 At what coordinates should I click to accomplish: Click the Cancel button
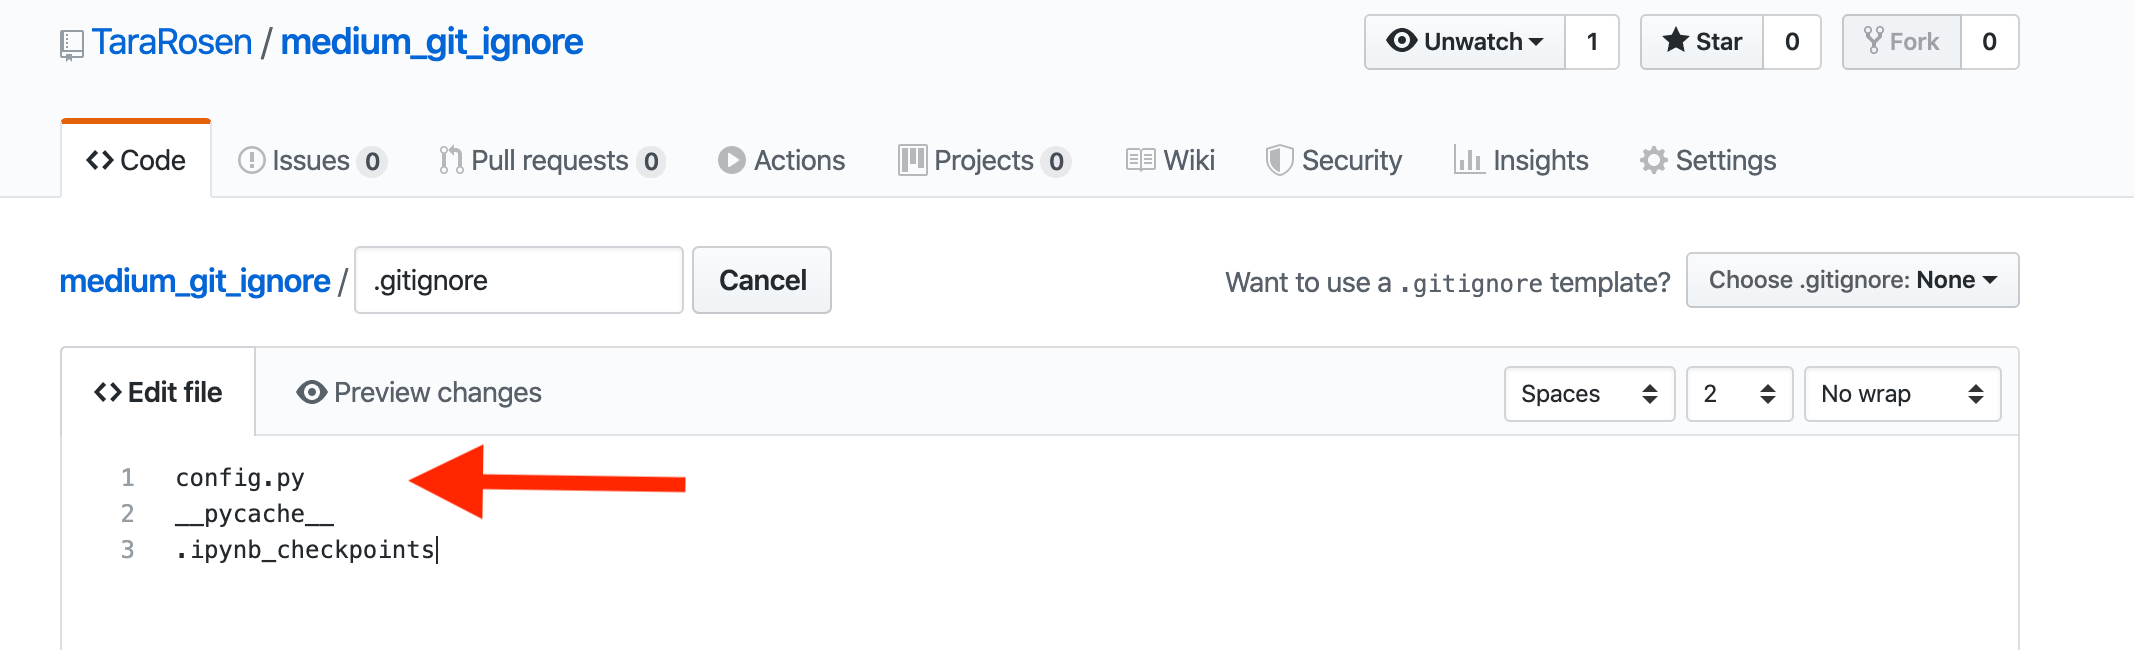(x=761, y=280)
